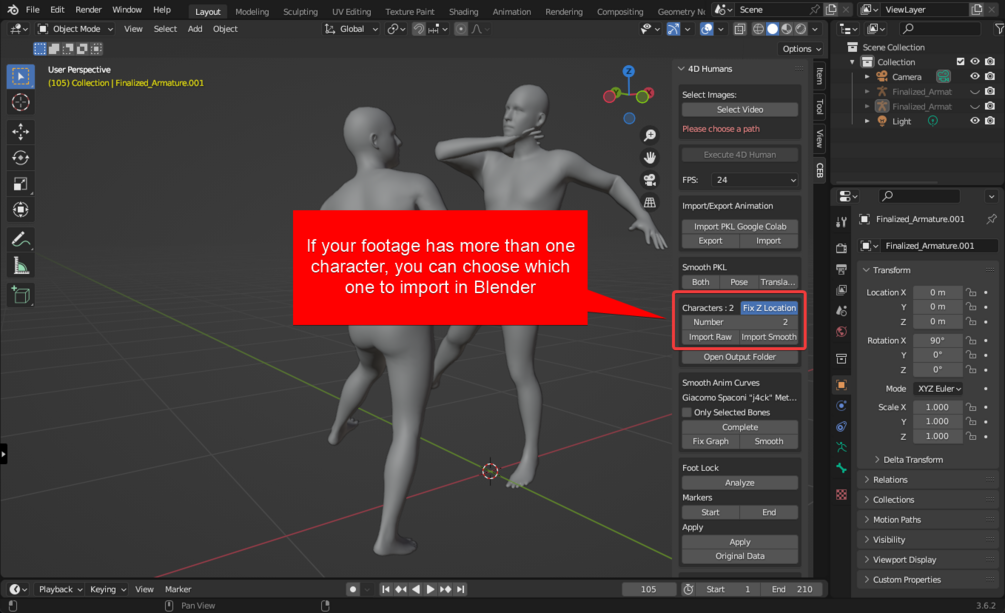The height and width of the screenshot is (613, 1005).
Task: Switch perspective/orthographic grid icon
Action: 649,203
